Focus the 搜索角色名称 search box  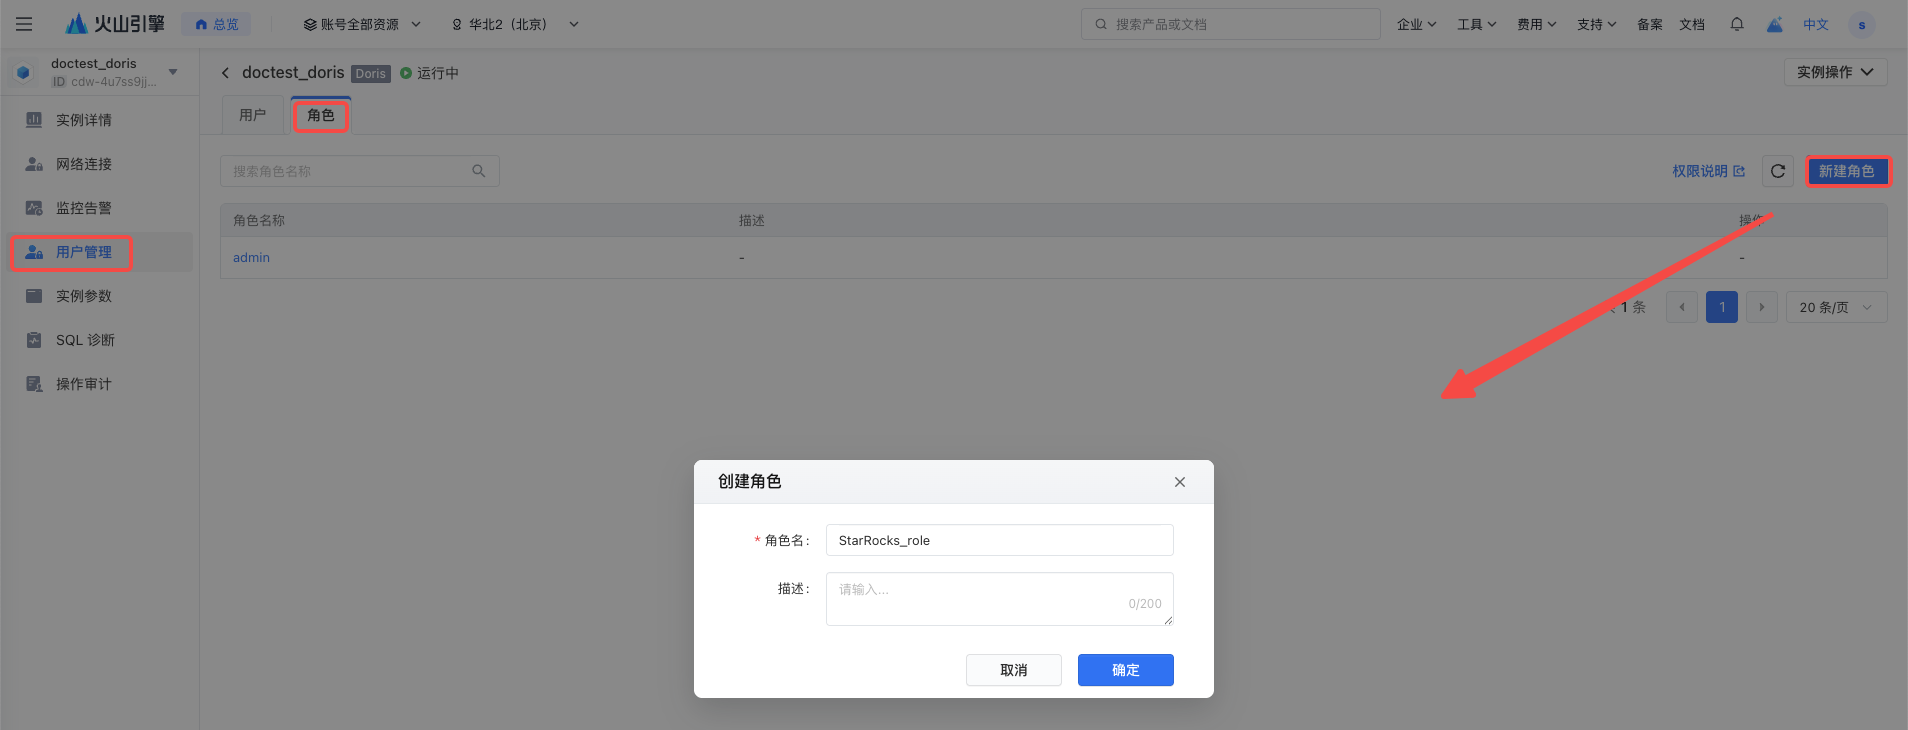pyautogui.click(x=360, y=171)
